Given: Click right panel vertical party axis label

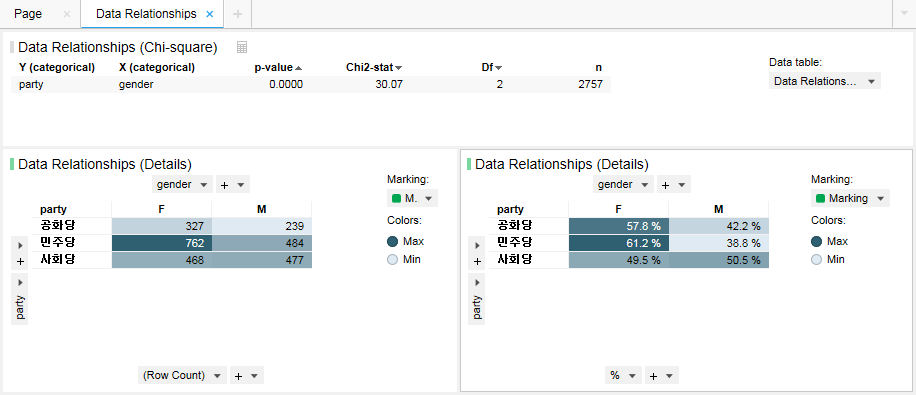Looking at the screenshot, I should point(477,307).
